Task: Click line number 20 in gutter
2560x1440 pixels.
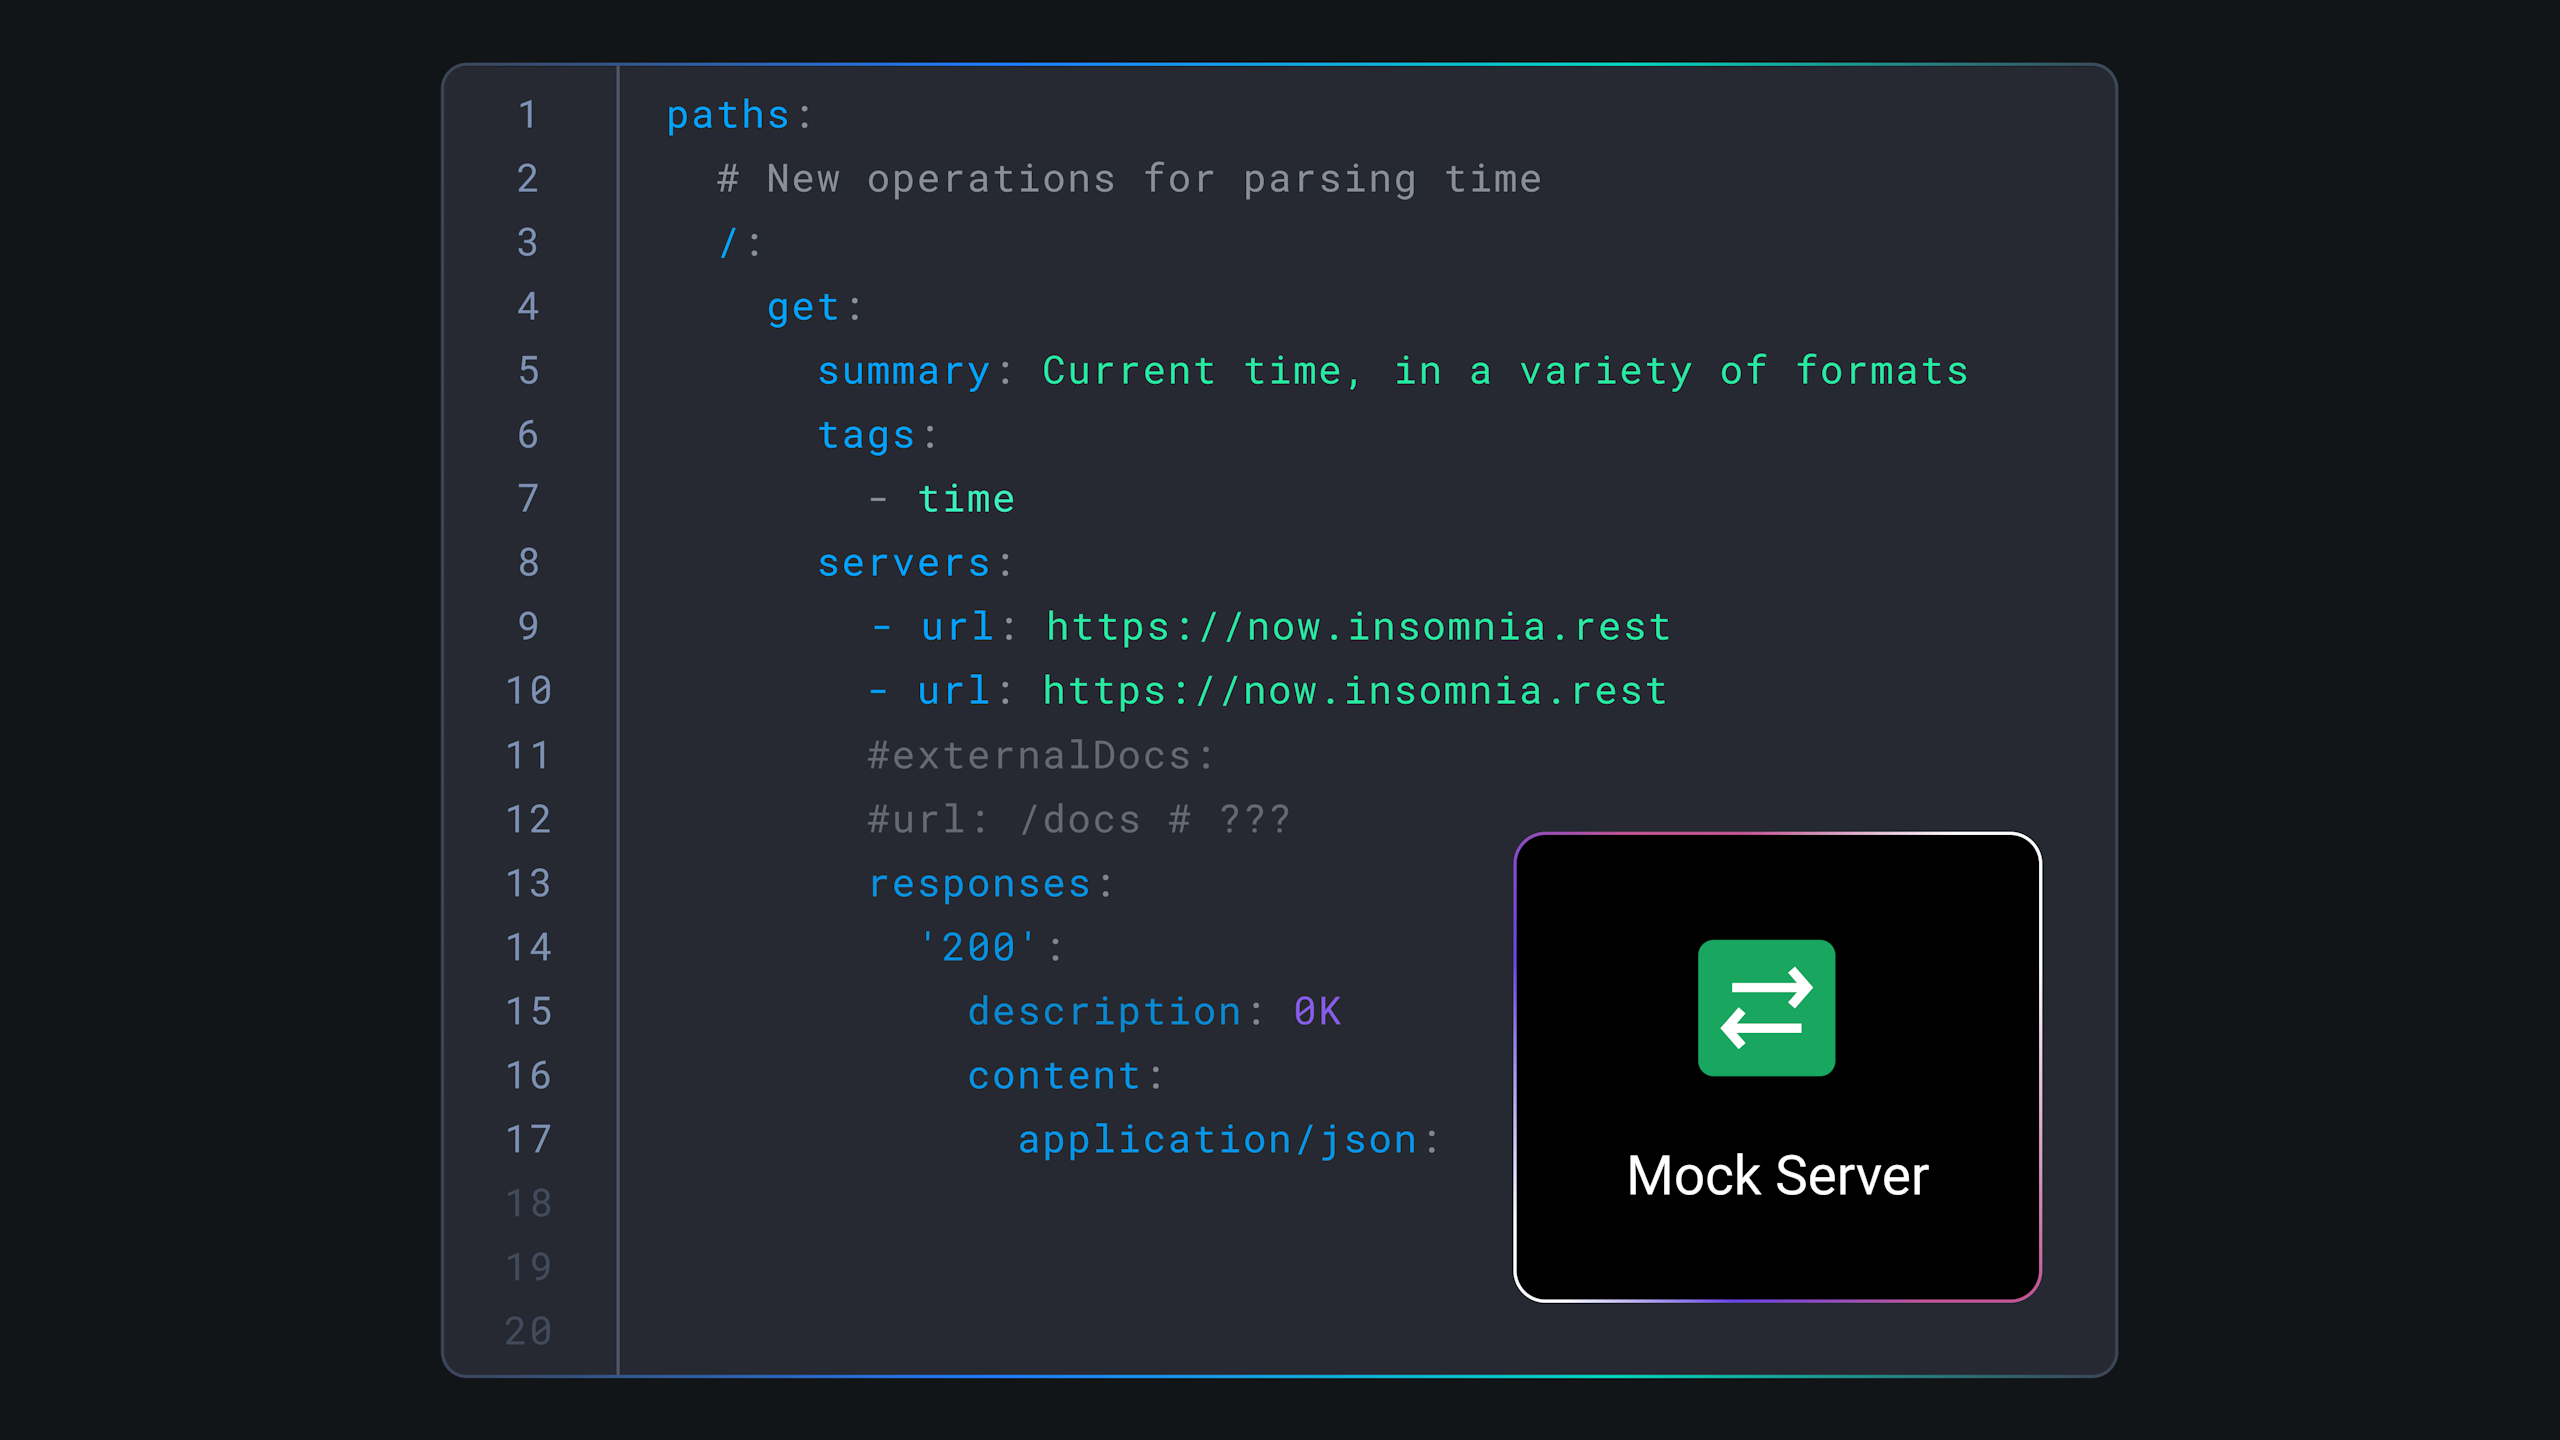Action: point(528,1331)
